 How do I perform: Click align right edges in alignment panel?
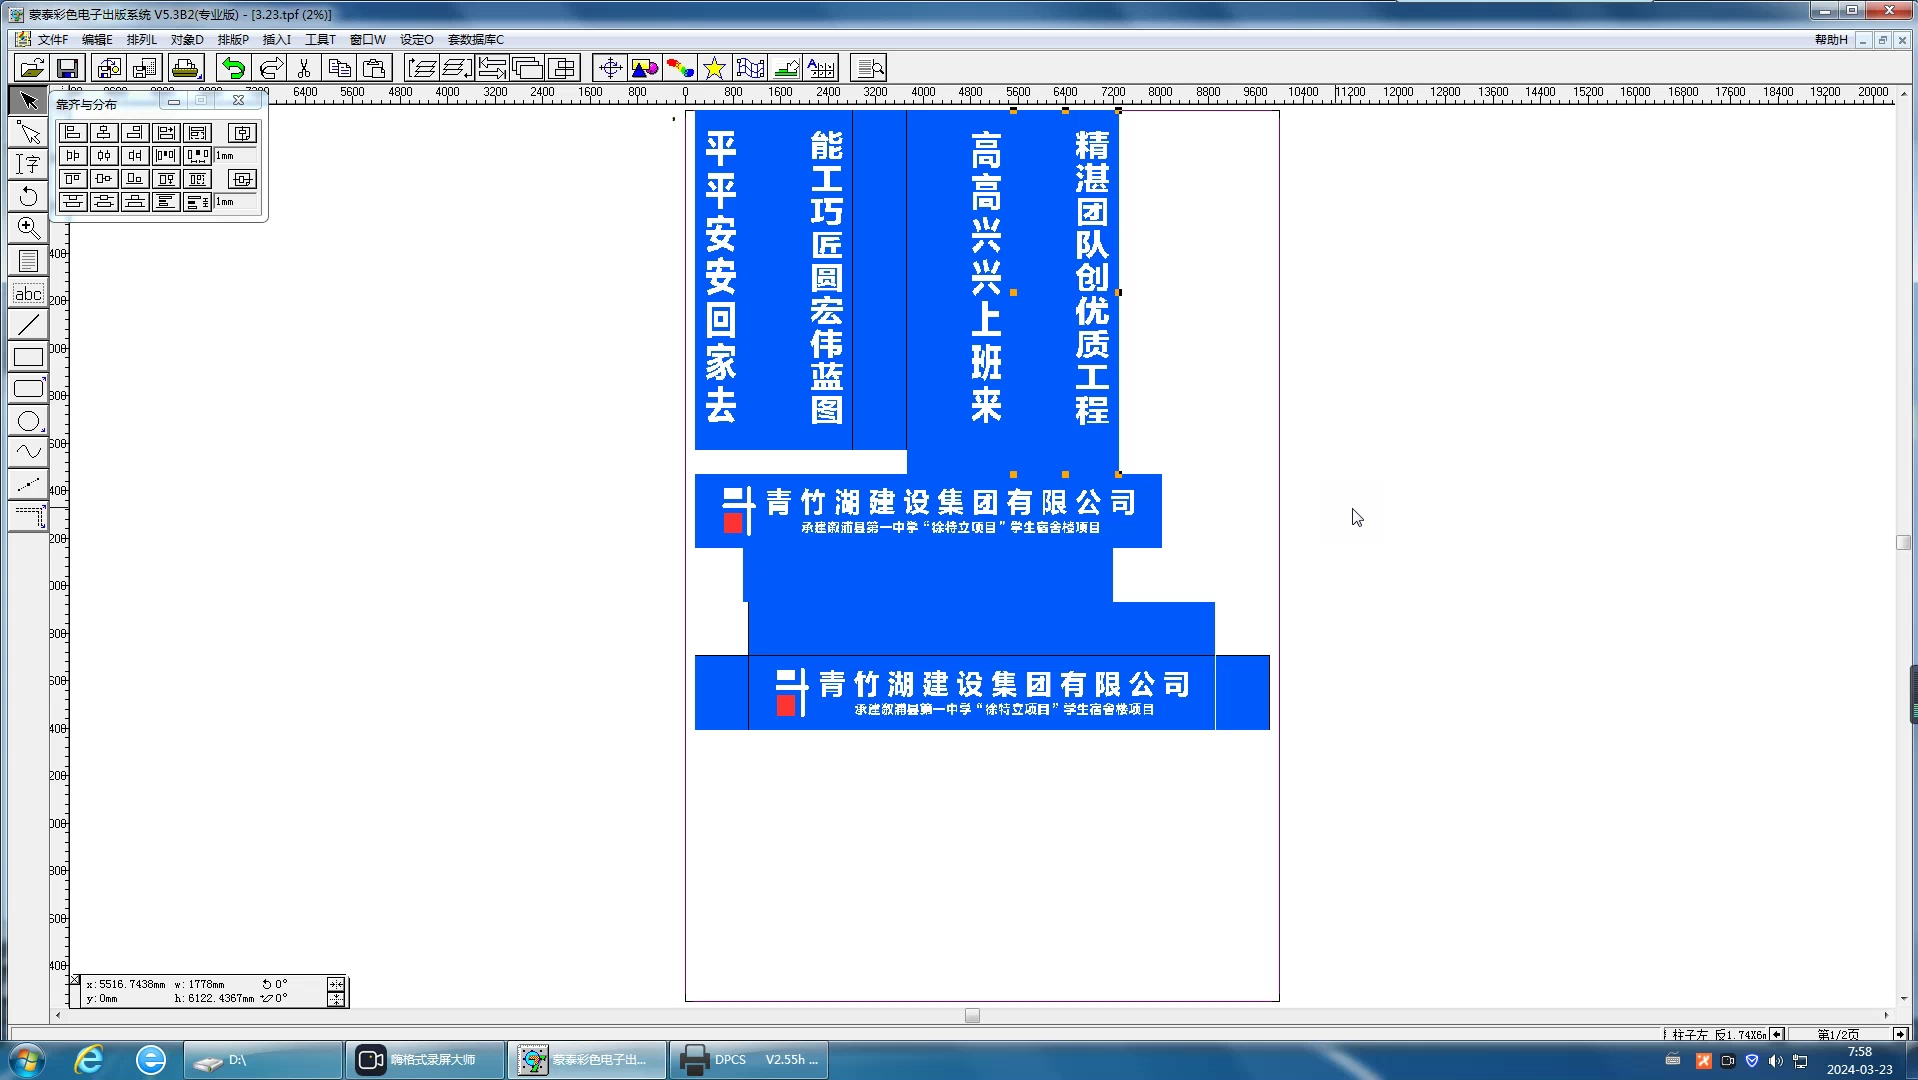pyautogui.click(x=135, y=133)
